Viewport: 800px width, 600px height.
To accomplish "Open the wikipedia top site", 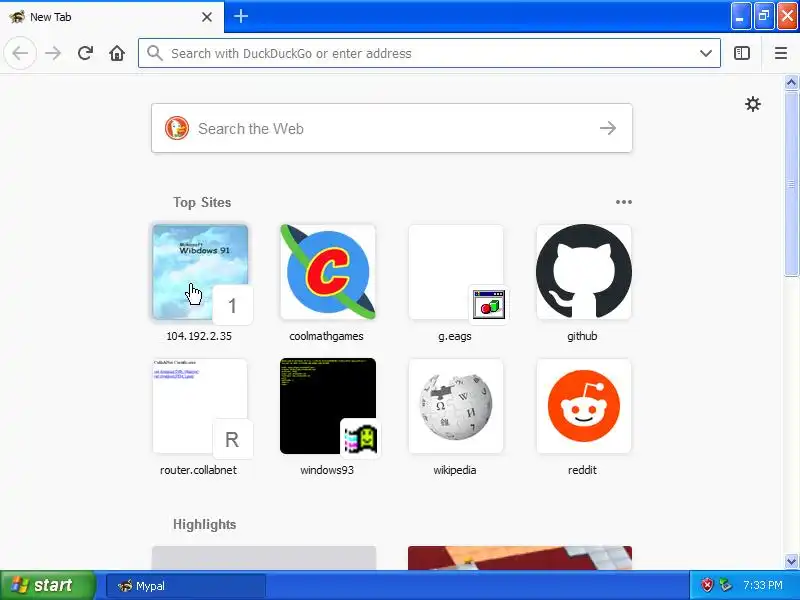I will 456,406.
